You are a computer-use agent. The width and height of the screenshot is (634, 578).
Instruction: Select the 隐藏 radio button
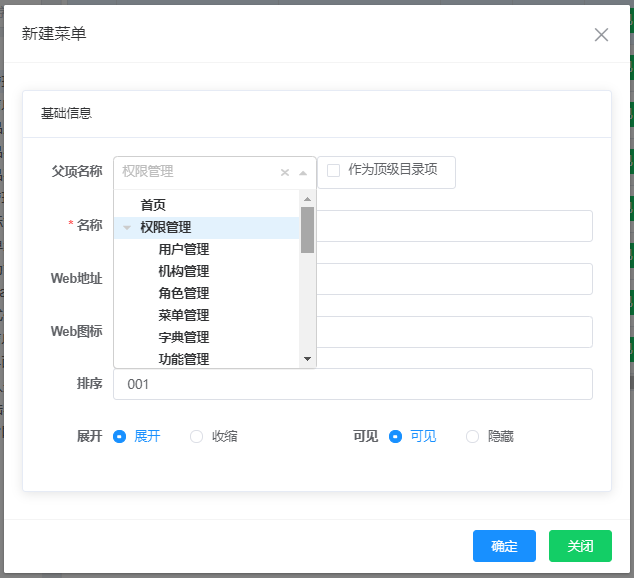tap(472, 437)
